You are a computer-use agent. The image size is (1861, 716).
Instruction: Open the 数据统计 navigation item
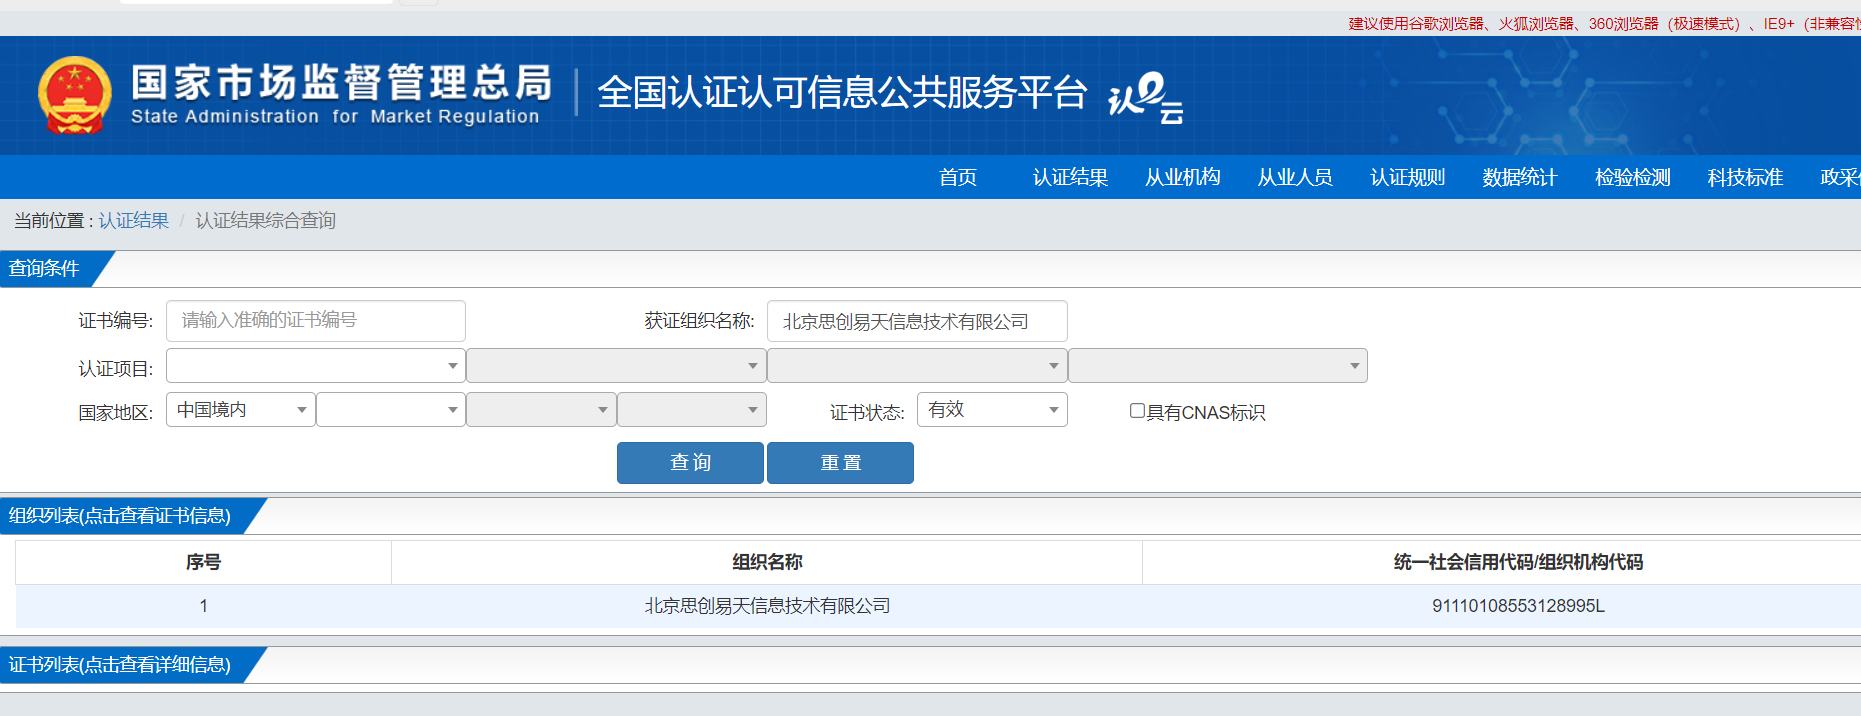point(1519,177)
